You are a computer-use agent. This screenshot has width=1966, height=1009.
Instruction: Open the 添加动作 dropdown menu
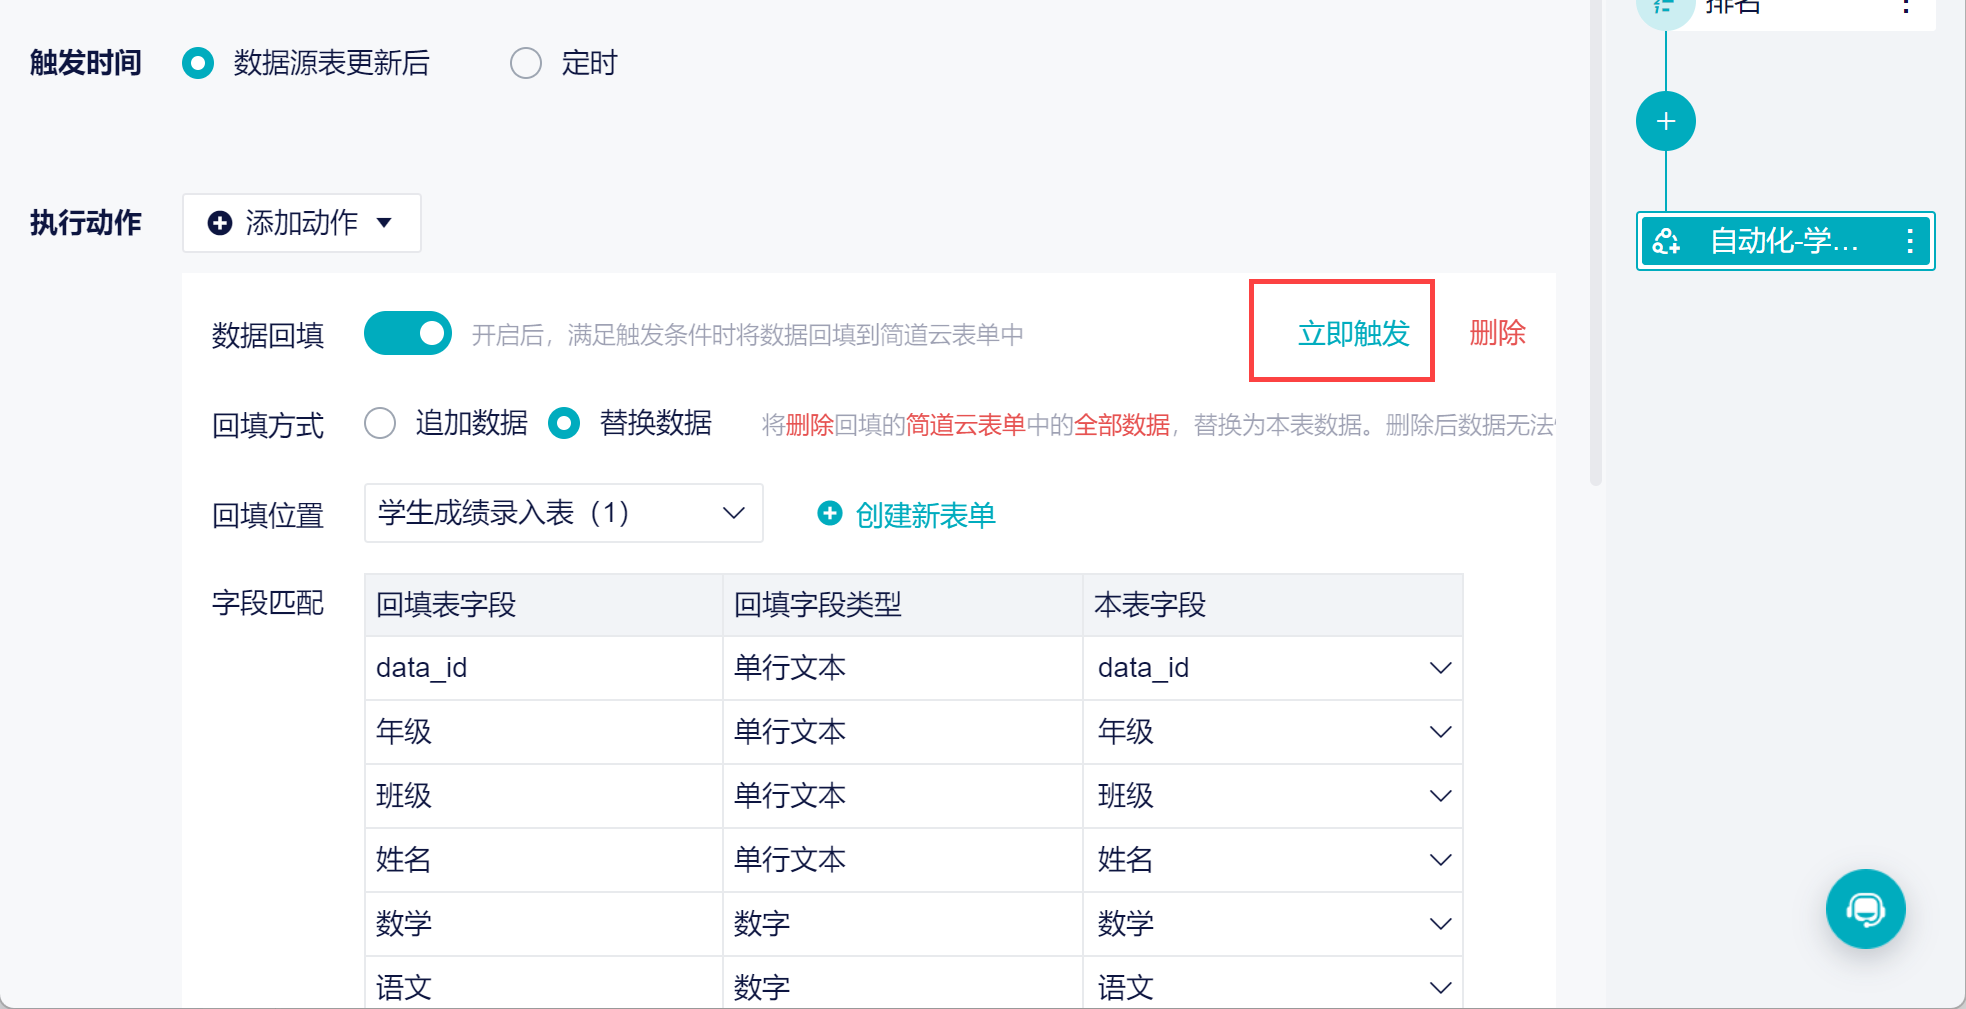301,223
